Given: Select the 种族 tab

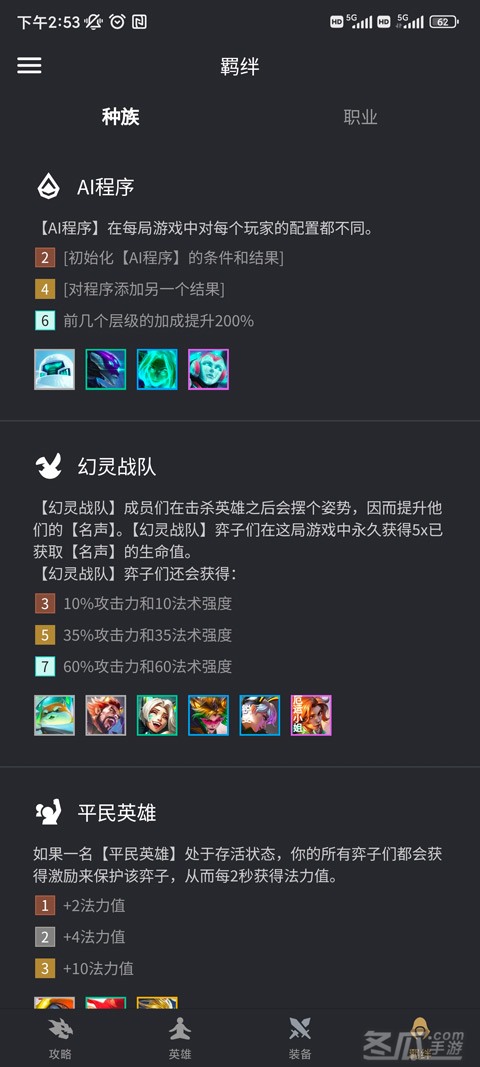Looking at the screenshot, I should 121,117.
